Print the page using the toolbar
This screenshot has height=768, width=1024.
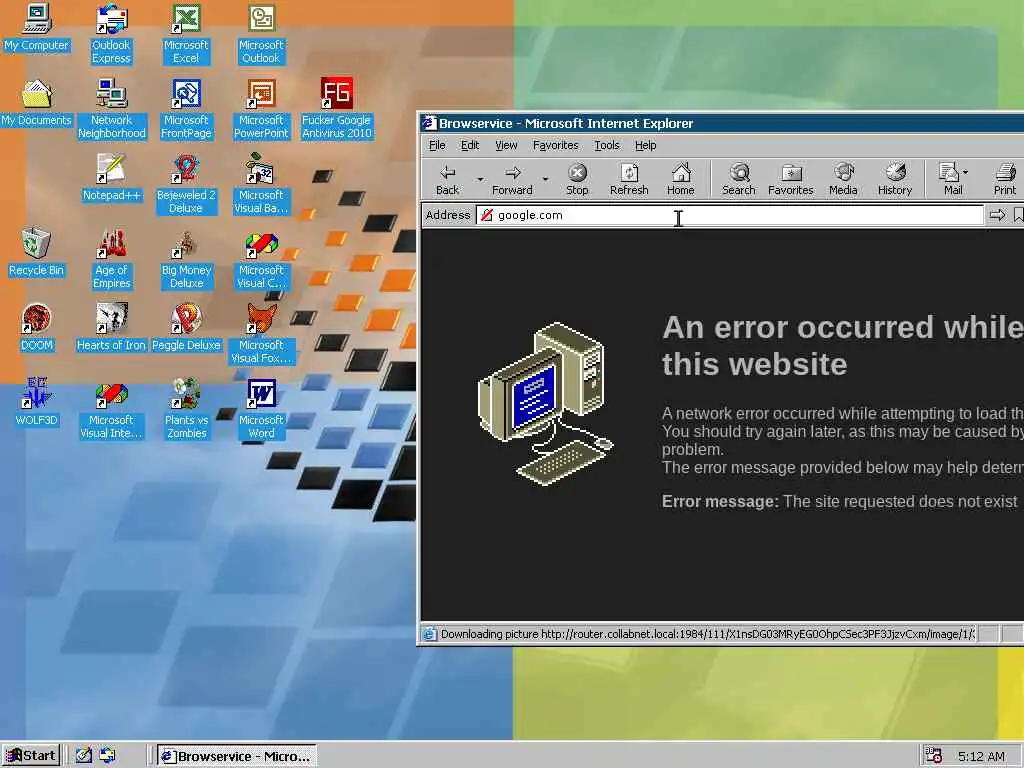(1005, 179)
